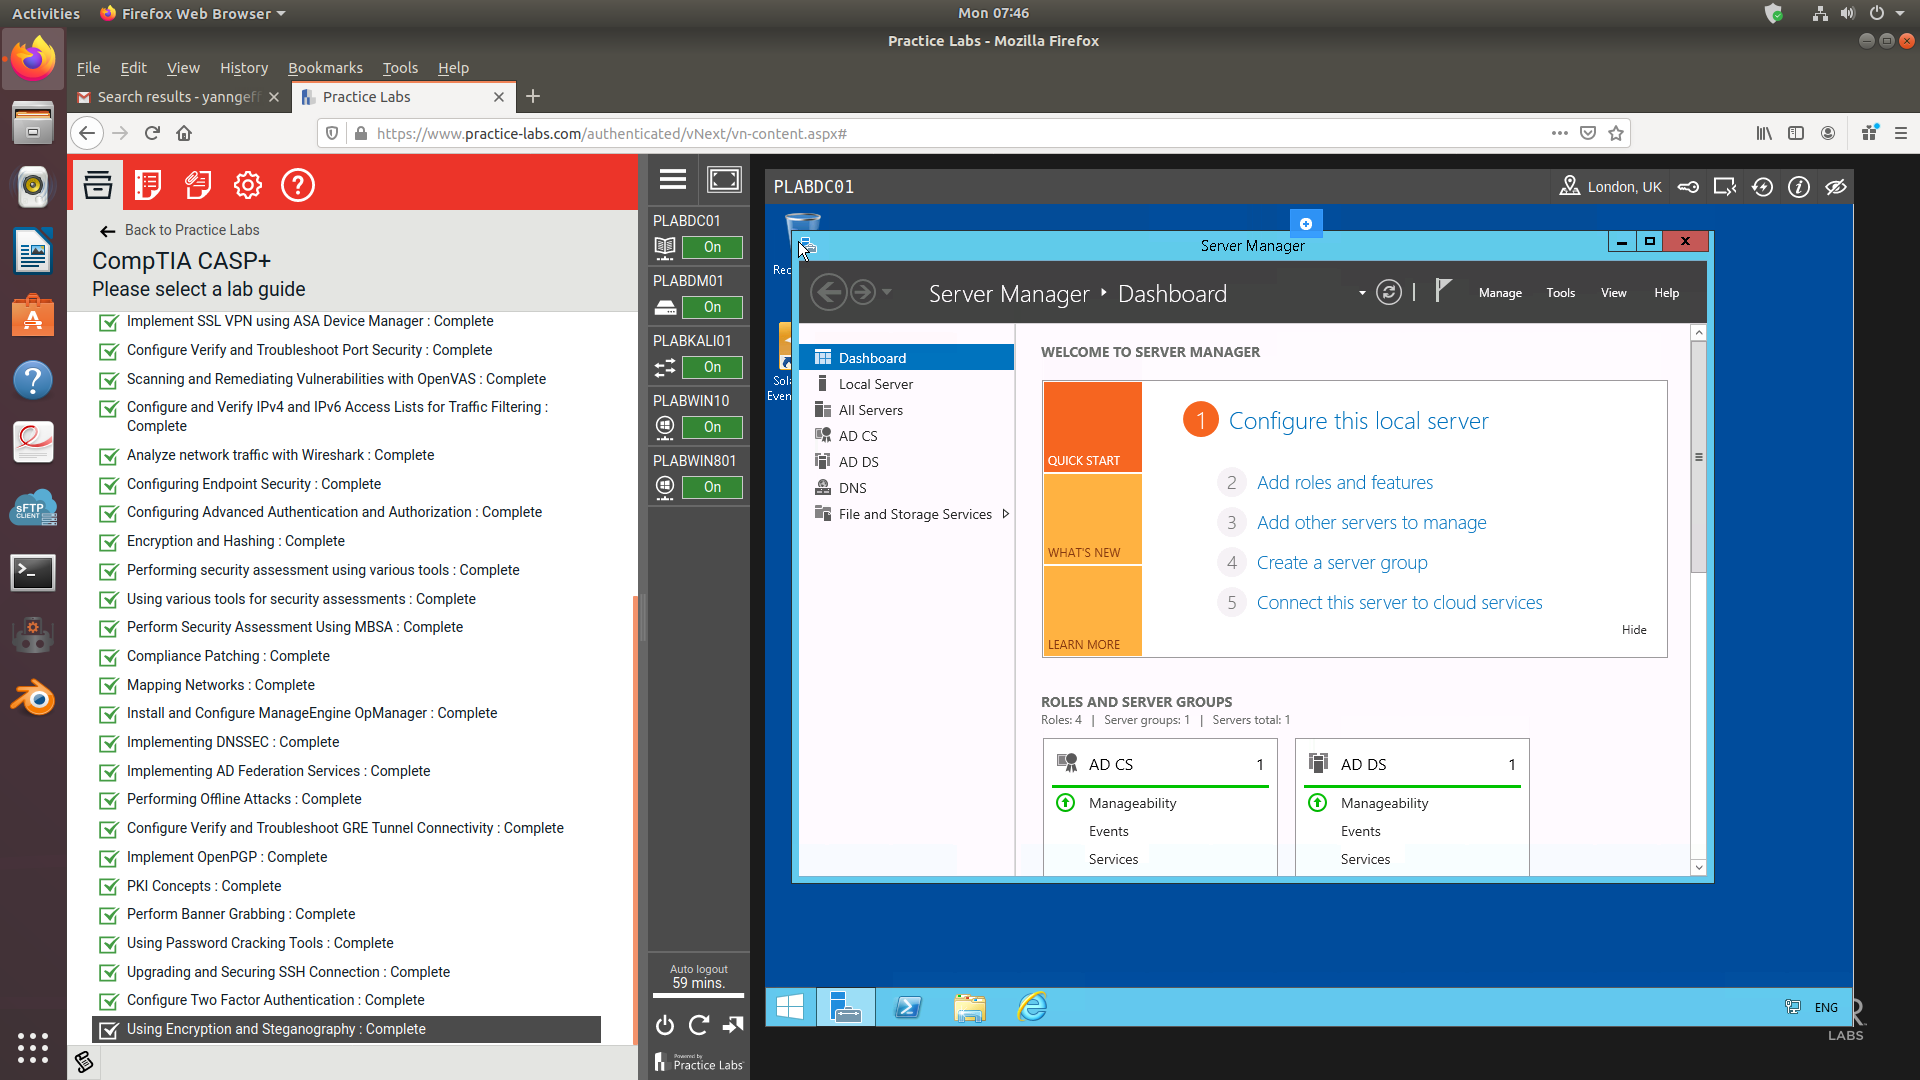
Task: Open the dropdown arrow next to Server Manager refresh
Action: [1362, 293]
